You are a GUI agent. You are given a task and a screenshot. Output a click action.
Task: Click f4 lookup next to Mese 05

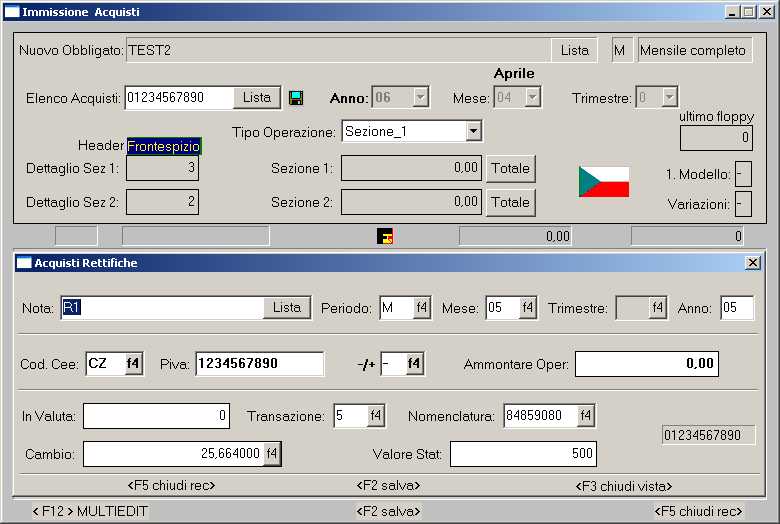tap(528, 308)
